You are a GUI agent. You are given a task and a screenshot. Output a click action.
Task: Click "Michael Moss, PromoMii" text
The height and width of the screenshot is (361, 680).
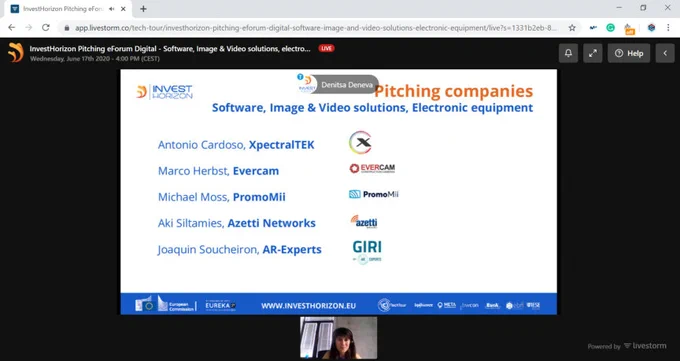222,197
